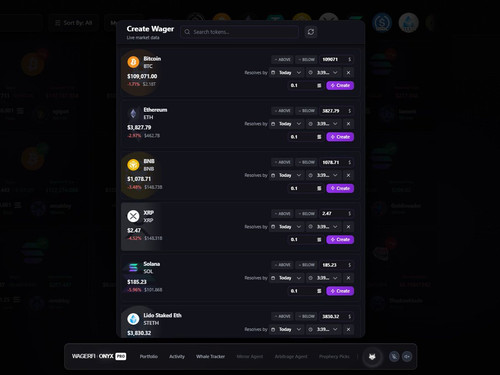Click the XRP target price field

tap(336, 214)
